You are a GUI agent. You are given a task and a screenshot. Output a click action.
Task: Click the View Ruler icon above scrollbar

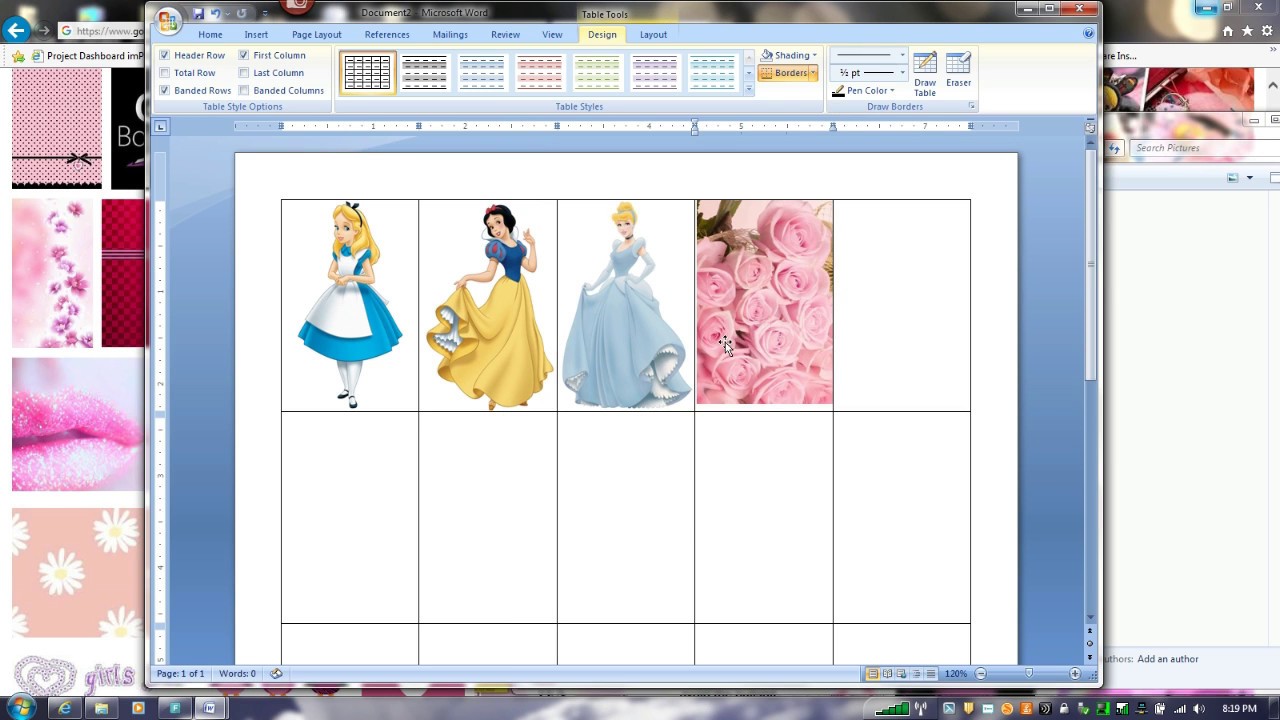[x=1090, y=127]
